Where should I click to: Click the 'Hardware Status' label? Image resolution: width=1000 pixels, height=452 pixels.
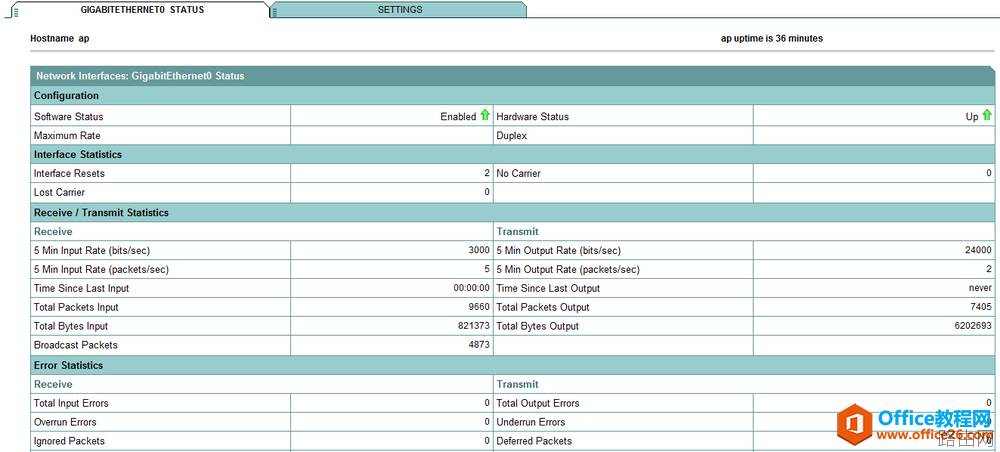532,117
